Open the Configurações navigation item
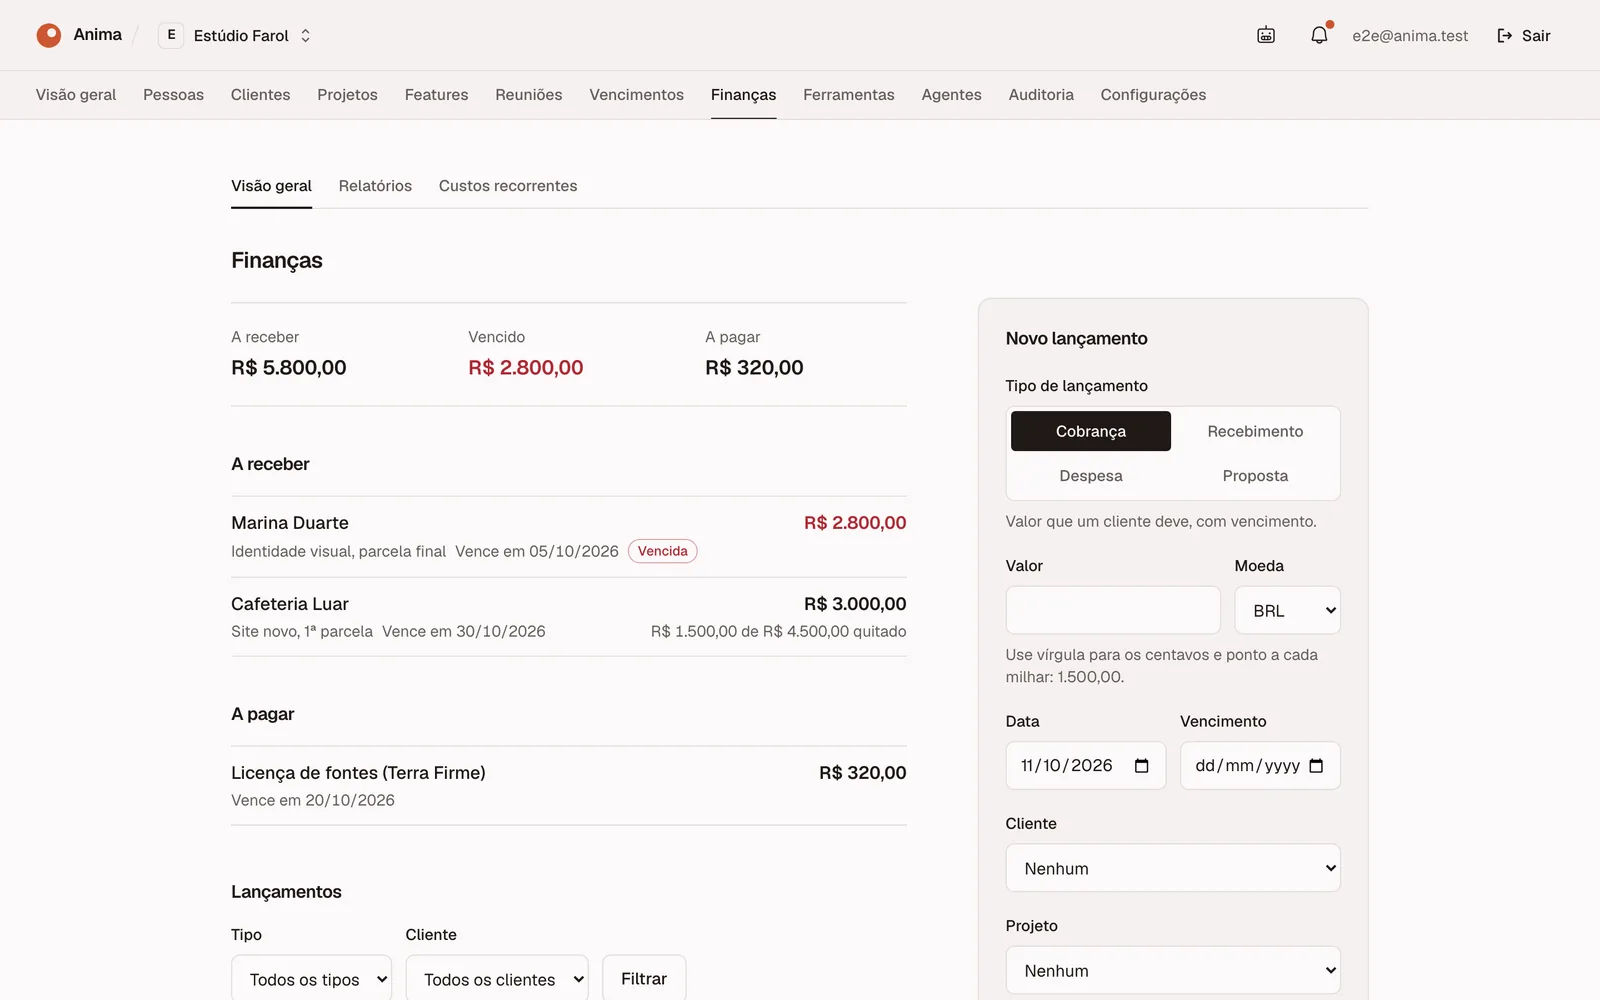1600x1000 pixels. pos(1153,95)
